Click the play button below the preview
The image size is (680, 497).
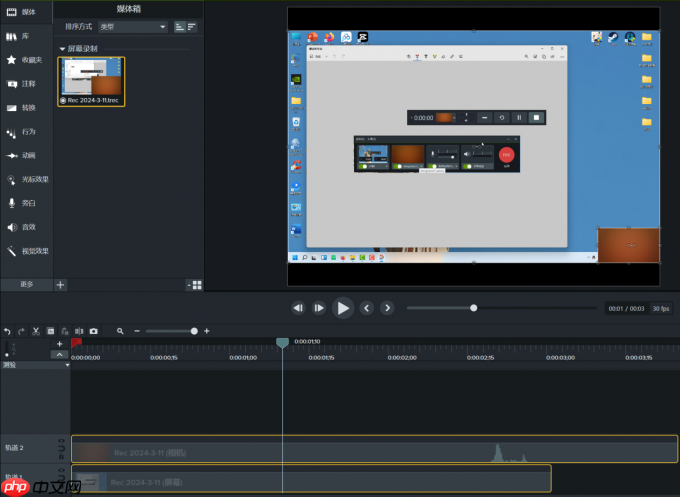(x=343, y=308)
